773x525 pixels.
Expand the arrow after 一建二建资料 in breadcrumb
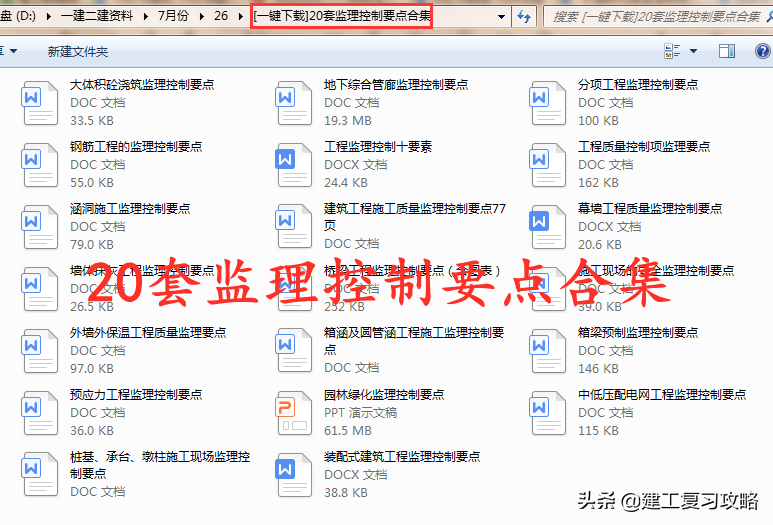click(144, 17)
